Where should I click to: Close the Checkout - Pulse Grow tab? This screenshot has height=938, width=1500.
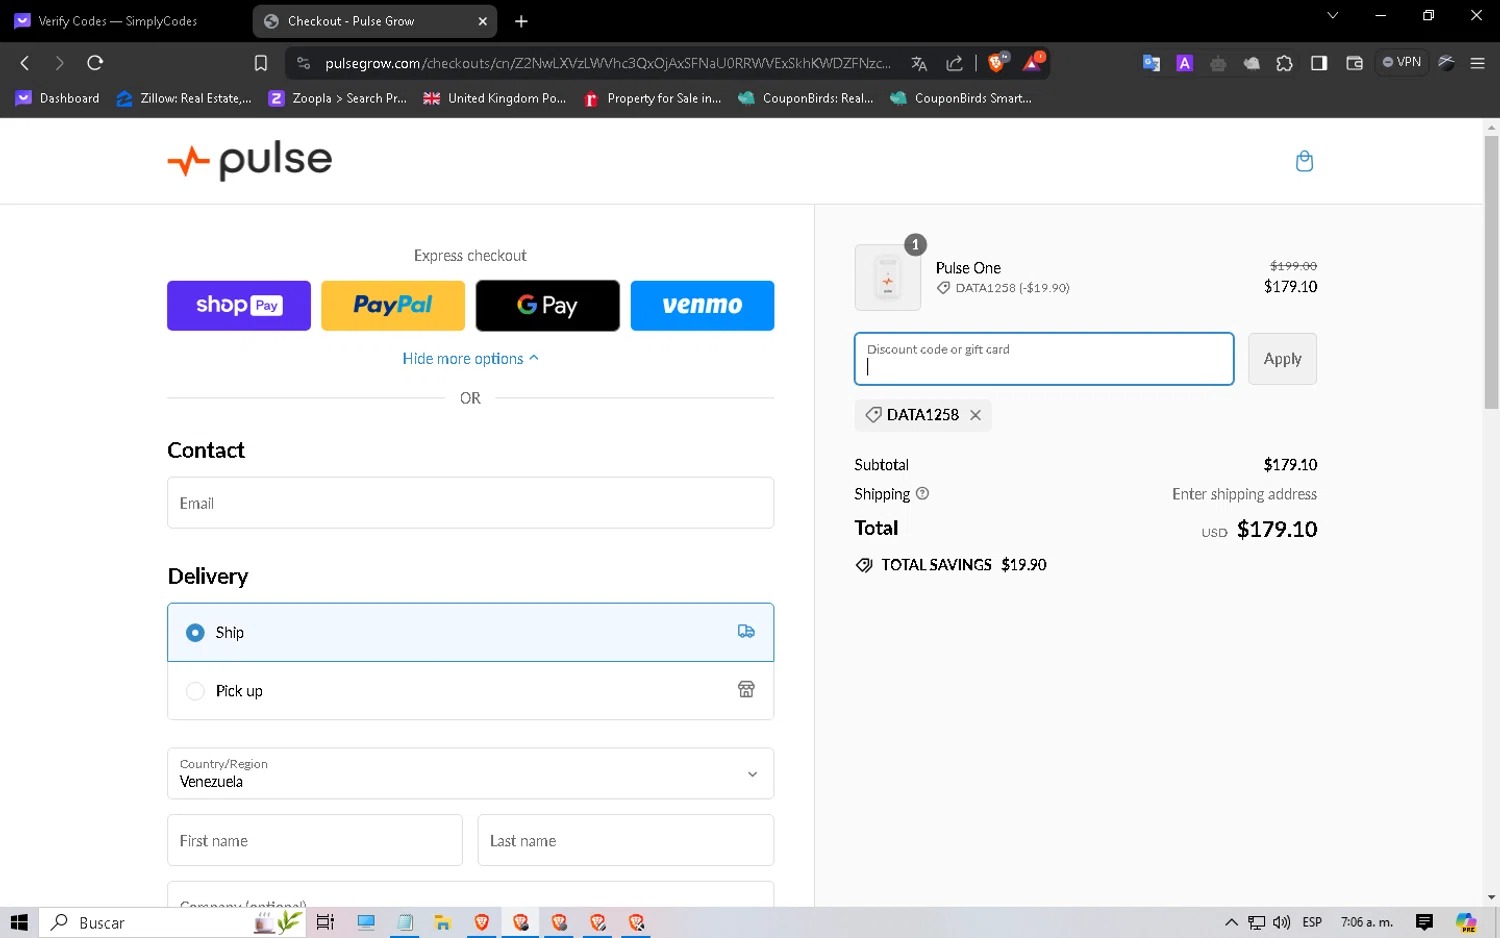pos(482,21)
